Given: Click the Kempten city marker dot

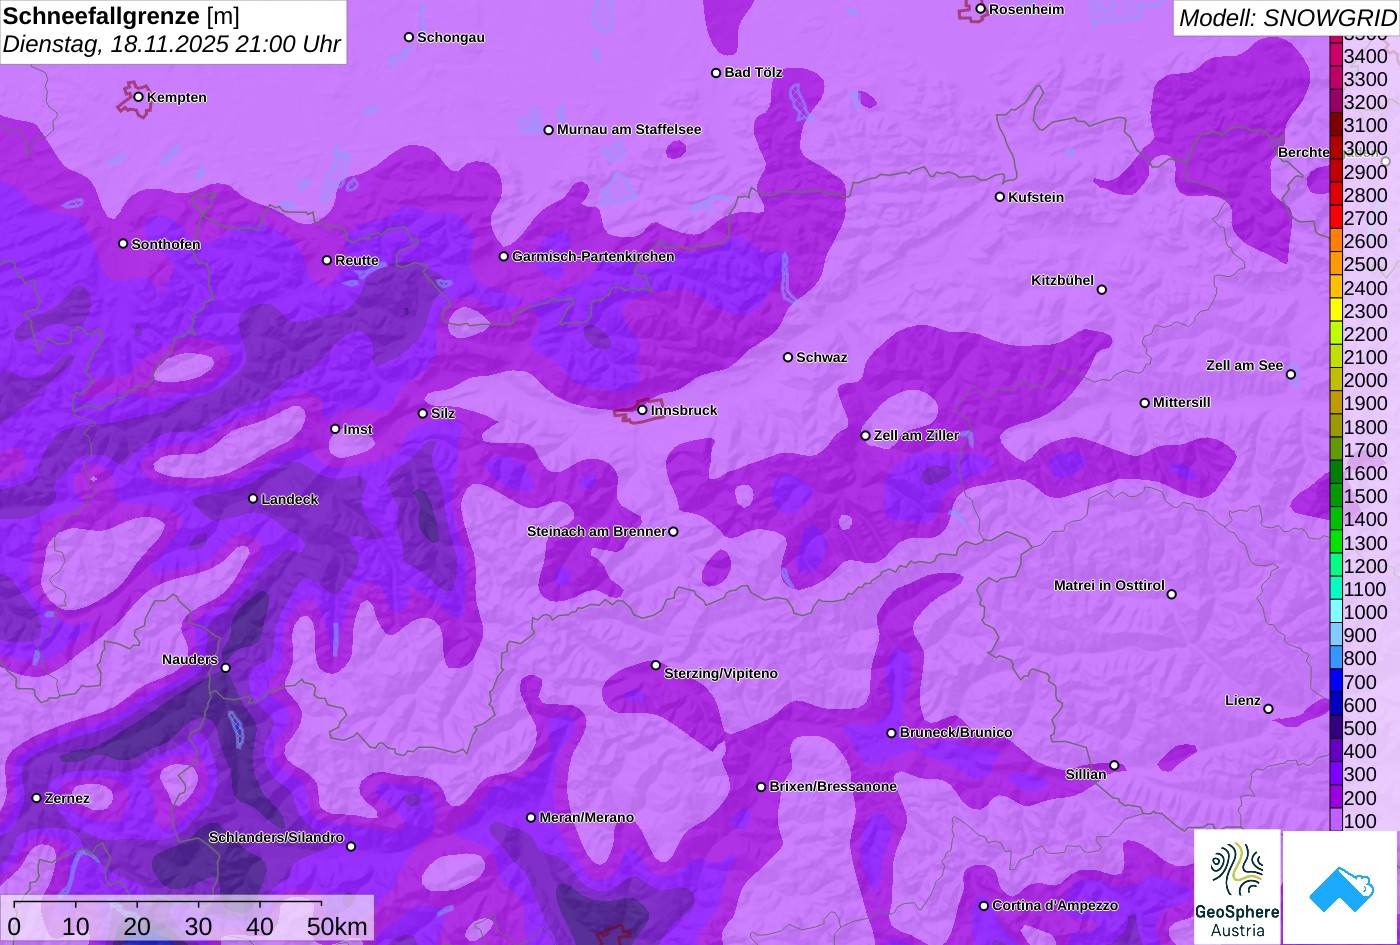Looking at the screenshot, I should click(138, 97).
